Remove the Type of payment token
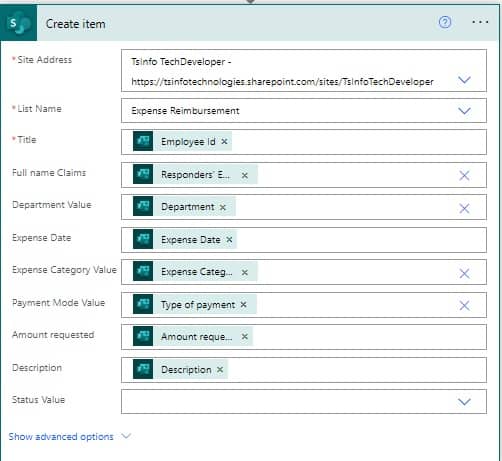This screenshot has height=461, width=502. tap(244, 305)
